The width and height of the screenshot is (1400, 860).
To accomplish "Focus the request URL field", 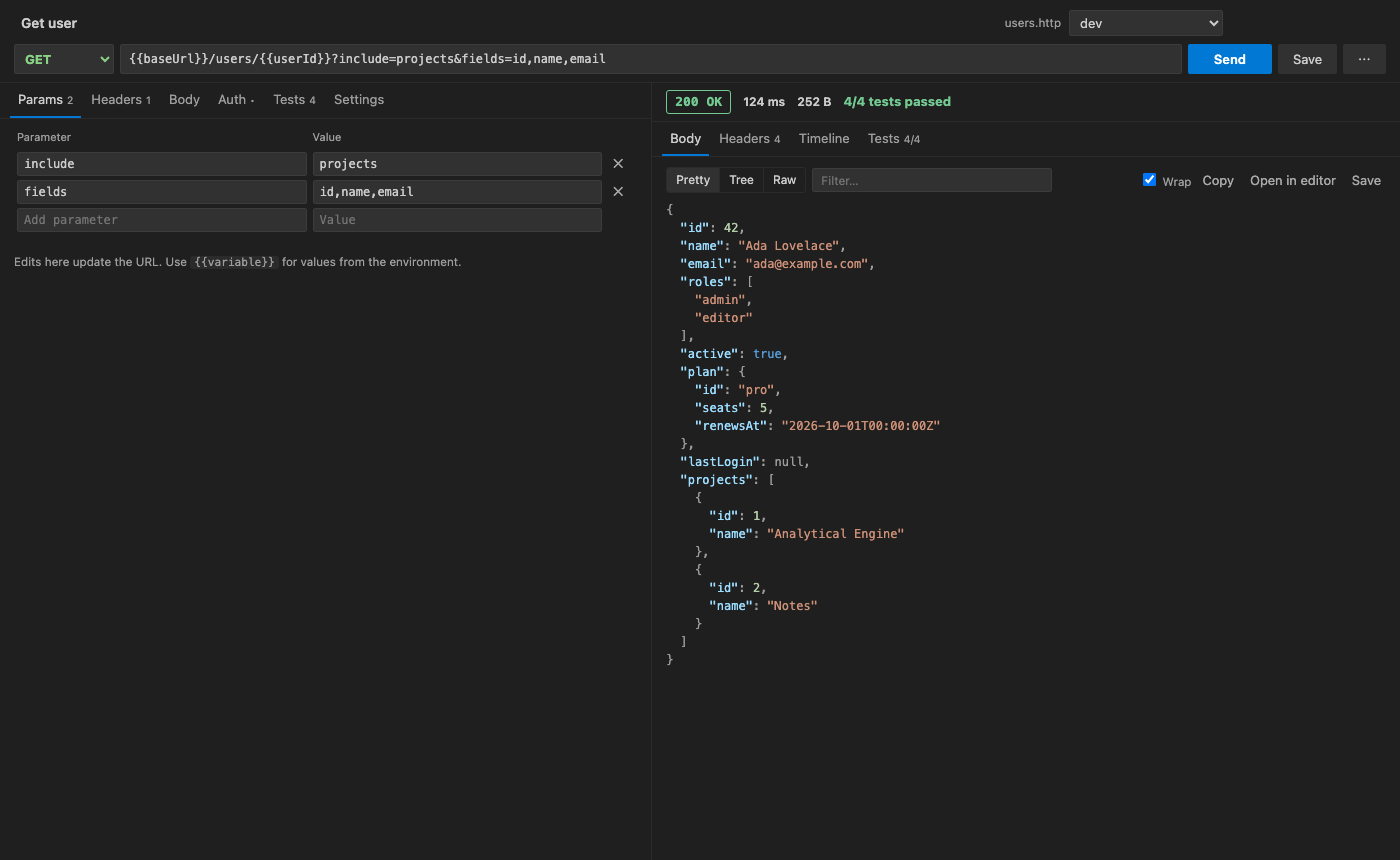I will [x=651, y=59].
